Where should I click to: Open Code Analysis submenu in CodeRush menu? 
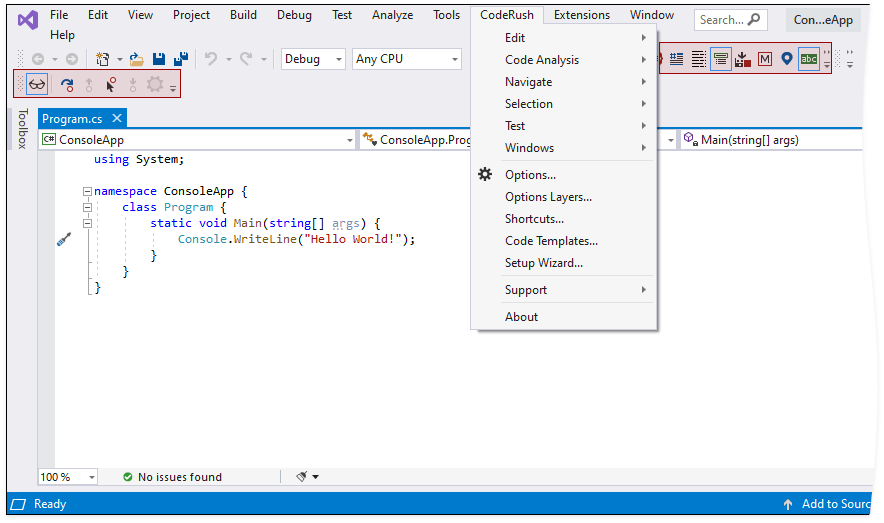point(564,60)
